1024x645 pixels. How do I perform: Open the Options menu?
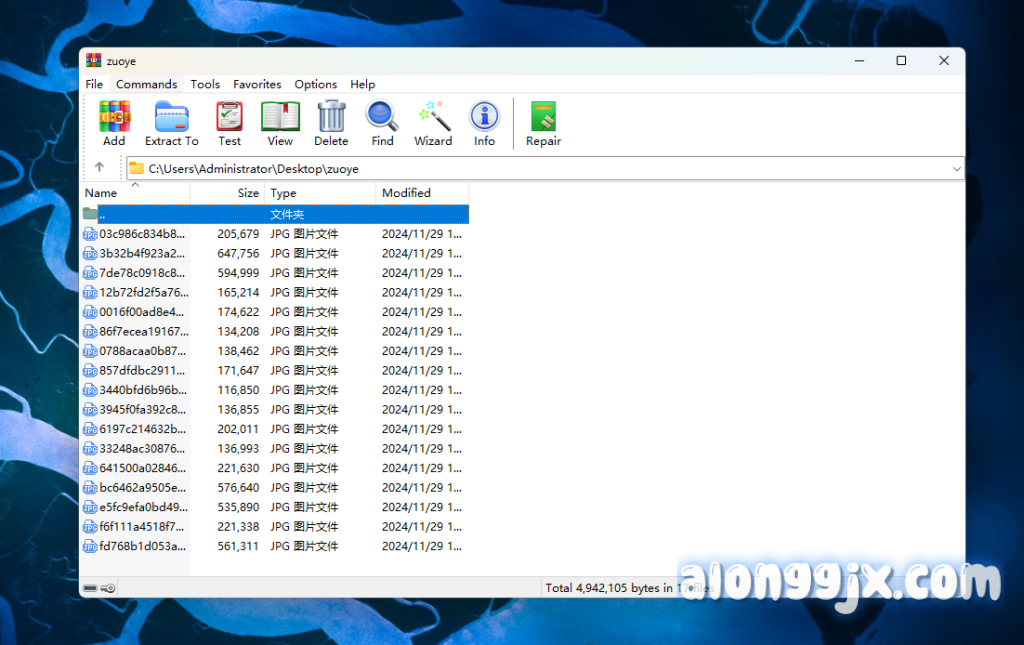315,84
